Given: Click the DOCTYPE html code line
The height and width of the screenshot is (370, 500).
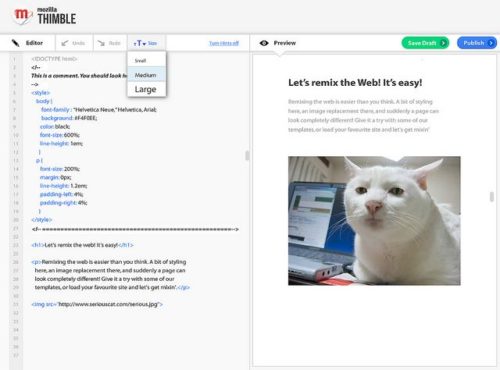Looking at the screenshot, I should tap(54, 59).
